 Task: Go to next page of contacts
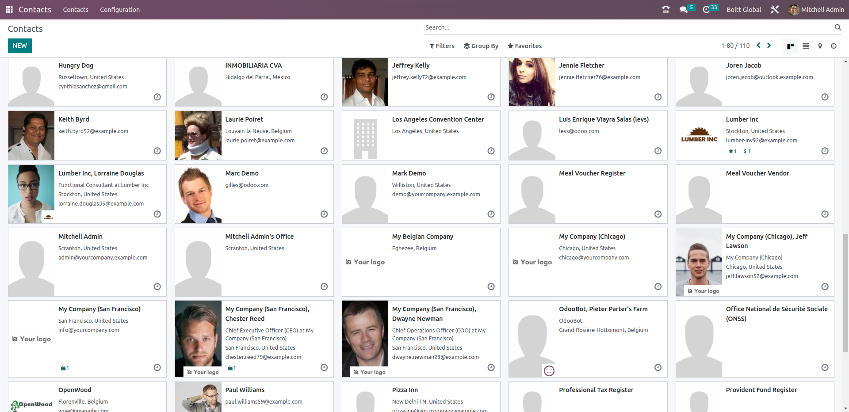click(770, 46)
